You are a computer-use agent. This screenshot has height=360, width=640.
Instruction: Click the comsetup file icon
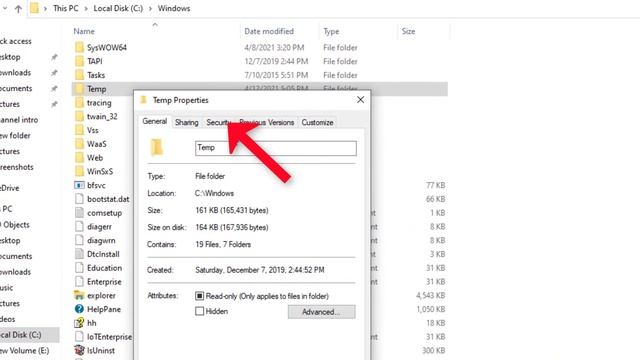(79, 213)
